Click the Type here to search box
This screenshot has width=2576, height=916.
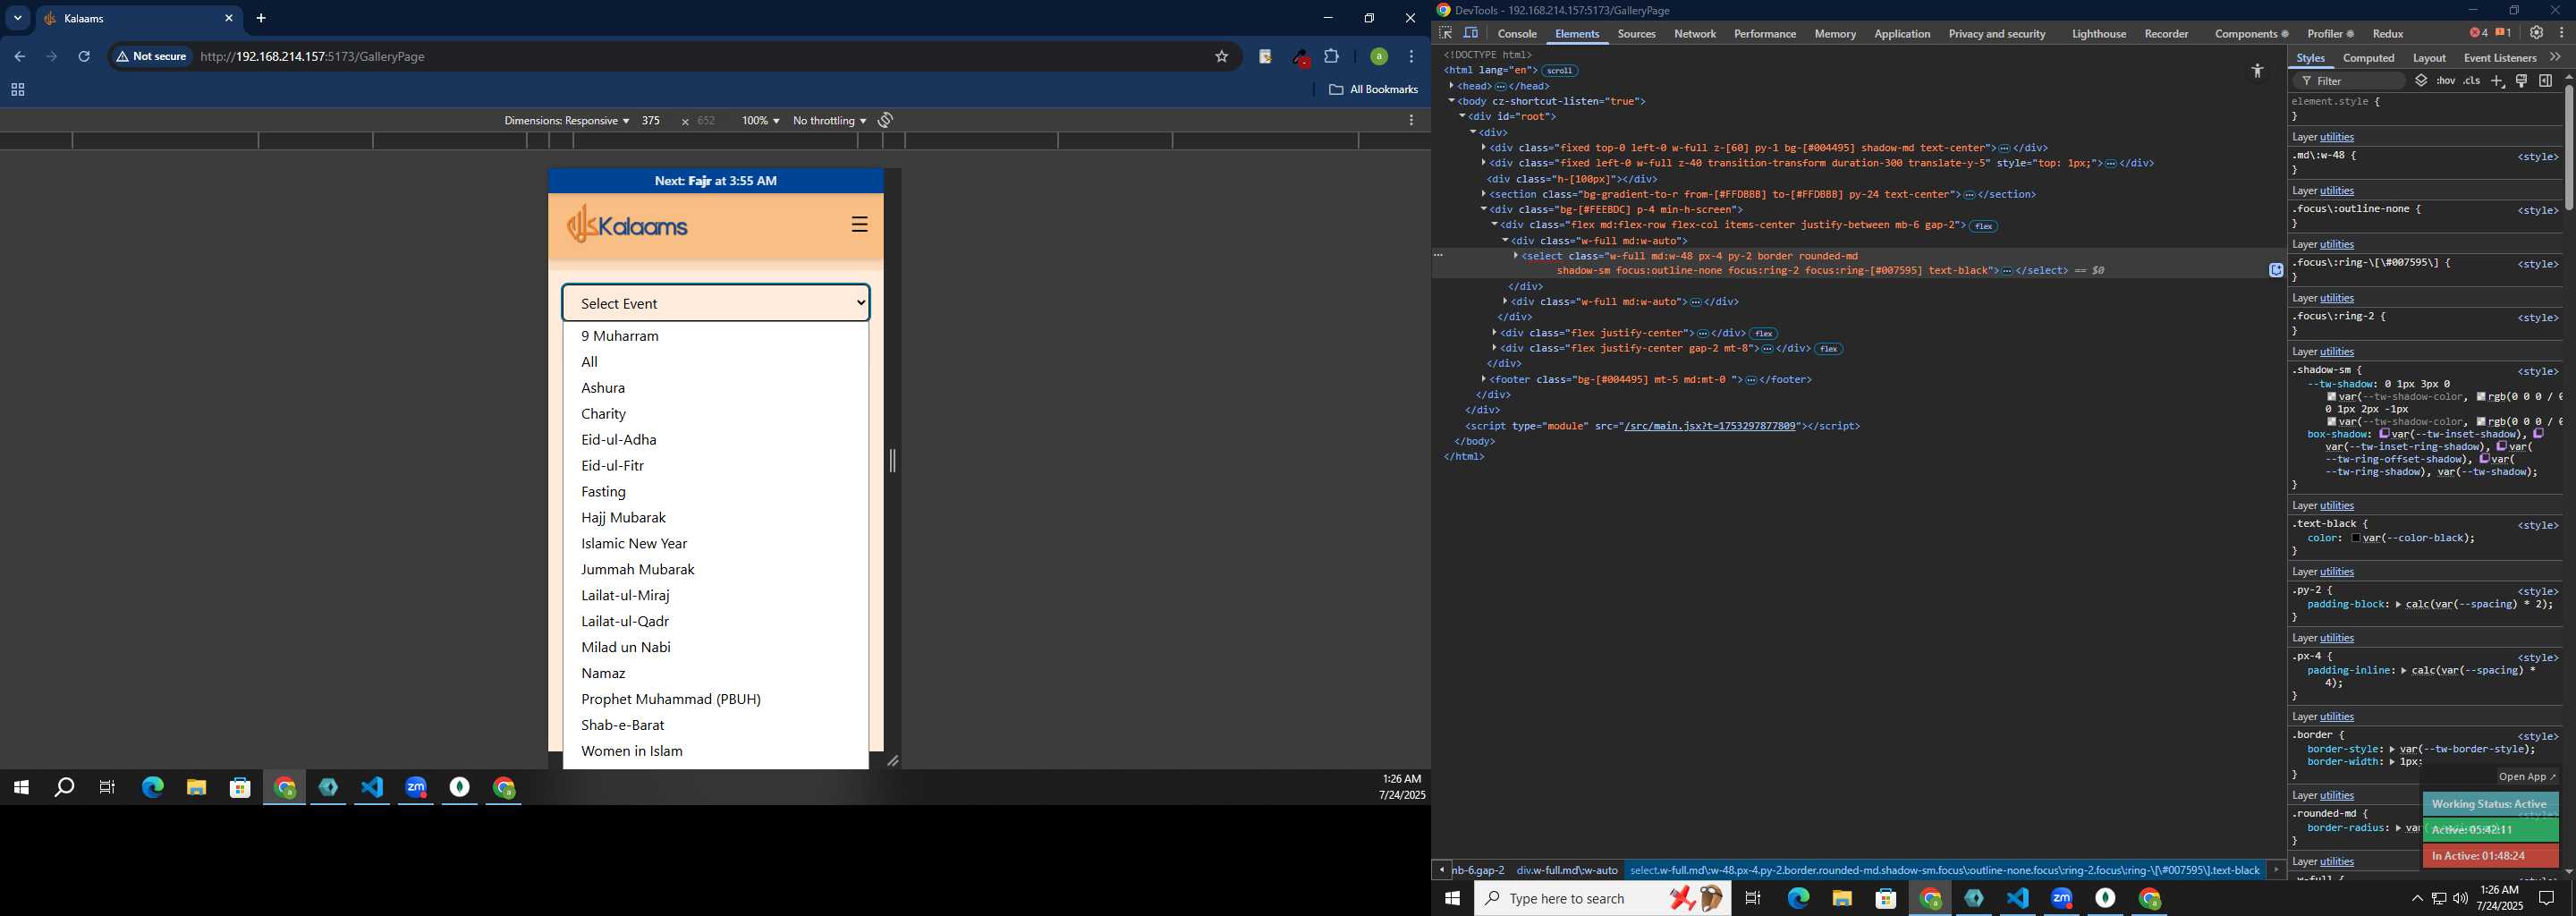(x=1602, y=899)
